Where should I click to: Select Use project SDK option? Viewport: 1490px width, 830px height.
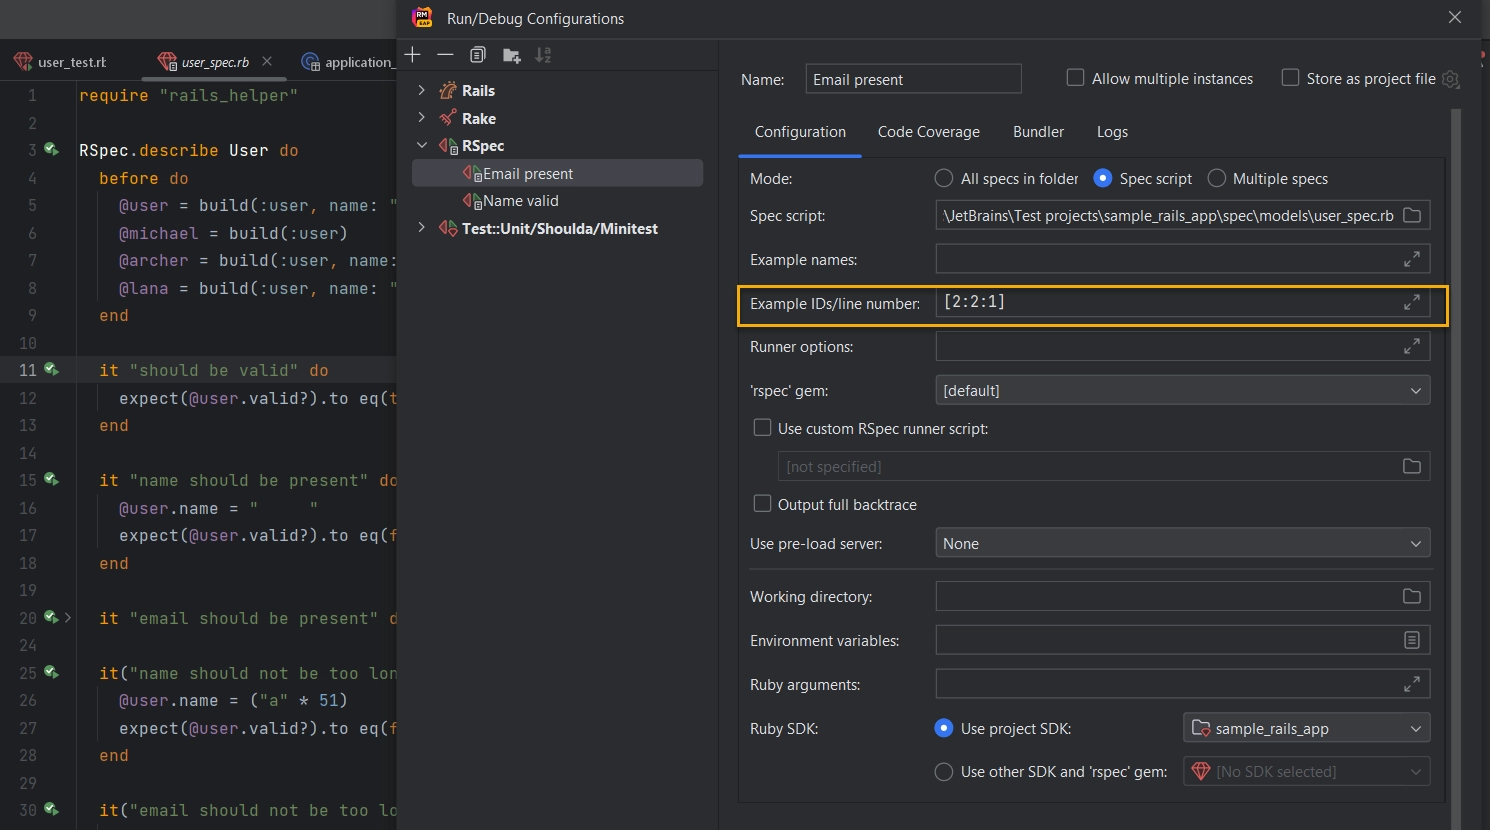click(x=943, y=728)
